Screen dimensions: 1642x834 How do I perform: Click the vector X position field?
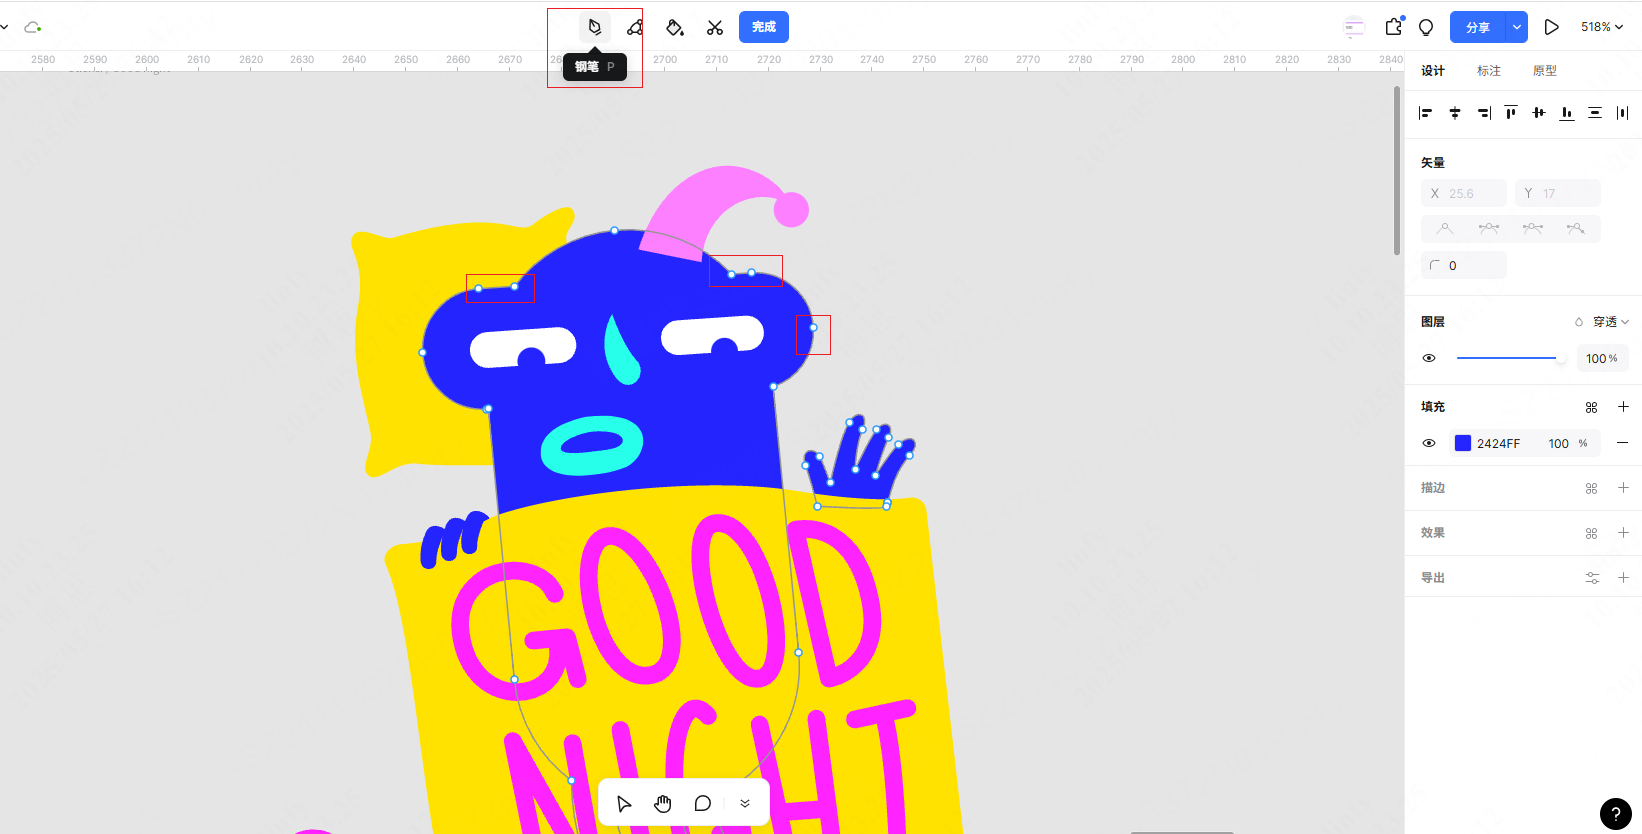[x=1464, y=193]
